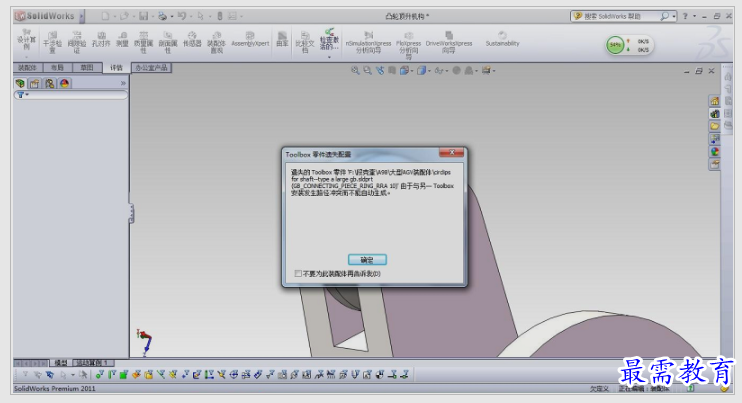The image size is (742, 403).
Task: Zoom to fit in the view toolbar
Action: coord(355,70)
